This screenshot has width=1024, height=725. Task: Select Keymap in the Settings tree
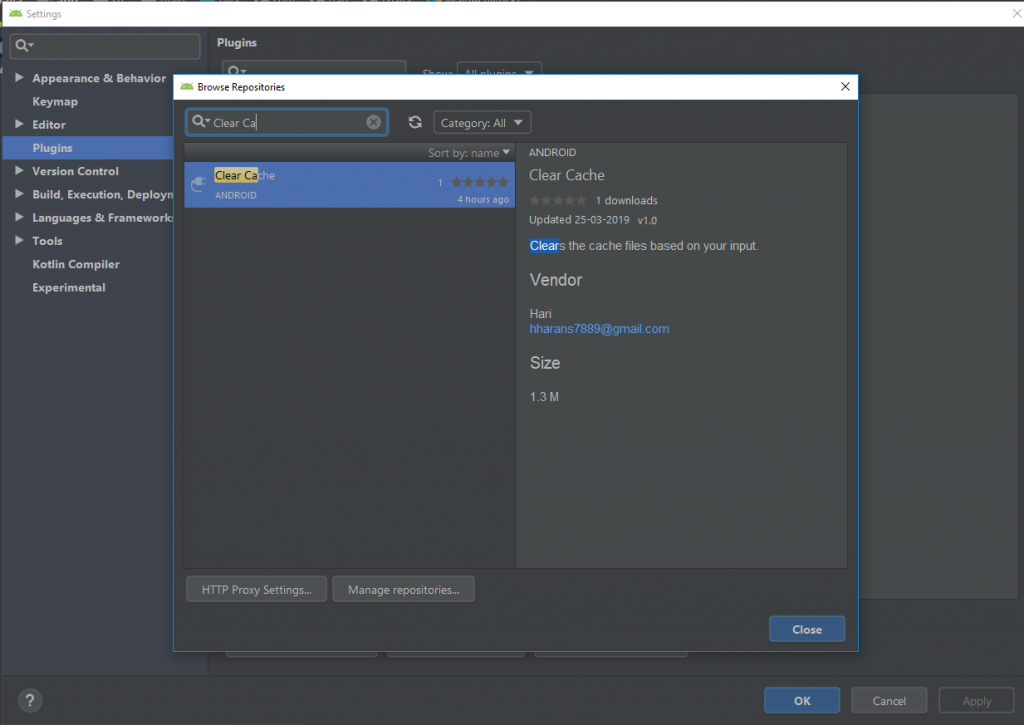(55, 101)
